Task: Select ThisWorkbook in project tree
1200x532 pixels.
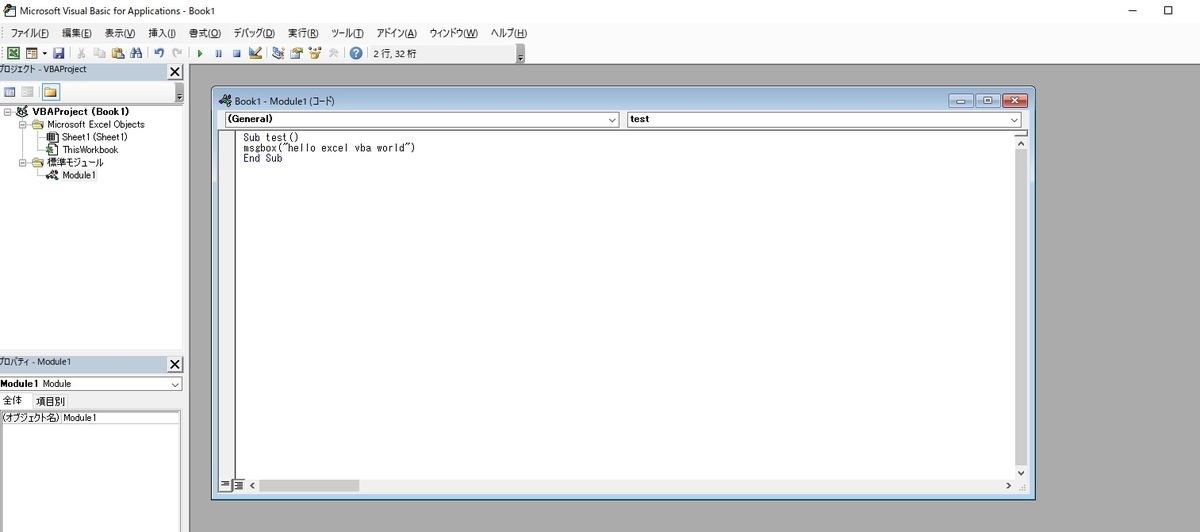Action: (89, 150)
